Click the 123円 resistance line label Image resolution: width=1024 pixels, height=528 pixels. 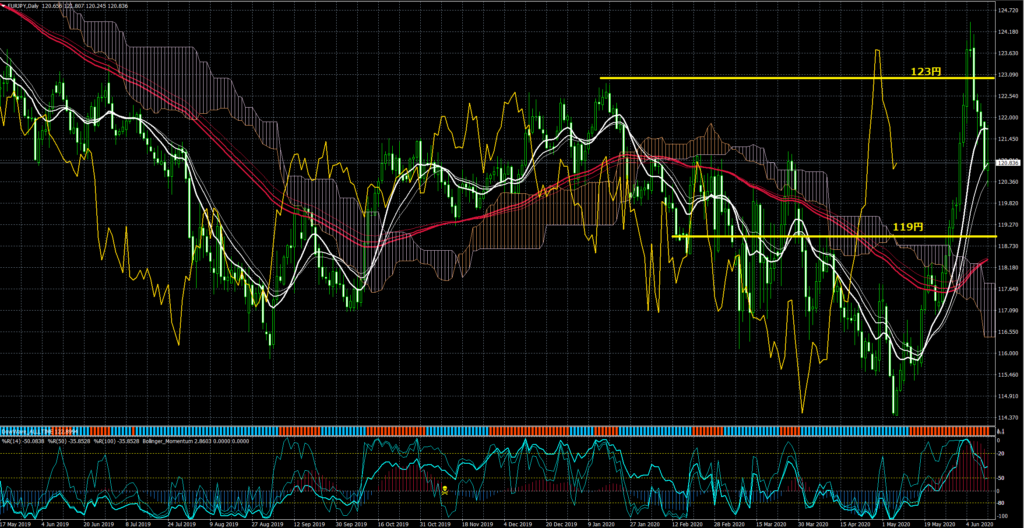pyautogui.click(x=925, y=72)
